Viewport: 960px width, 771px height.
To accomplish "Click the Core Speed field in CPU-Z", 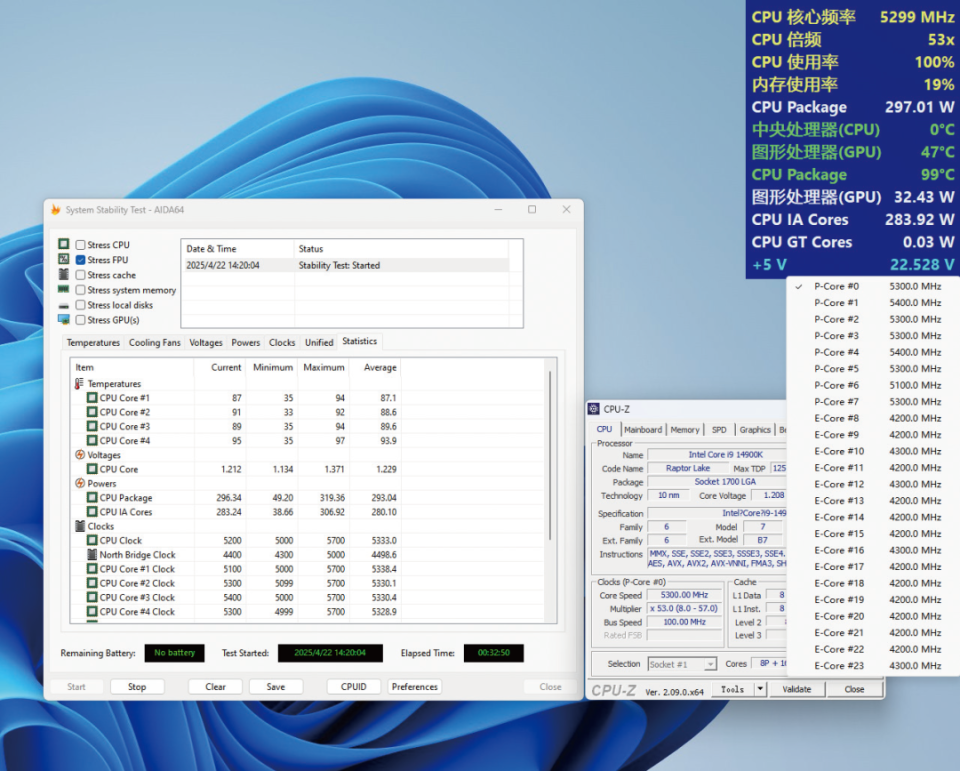I will (x=684, y=595).
